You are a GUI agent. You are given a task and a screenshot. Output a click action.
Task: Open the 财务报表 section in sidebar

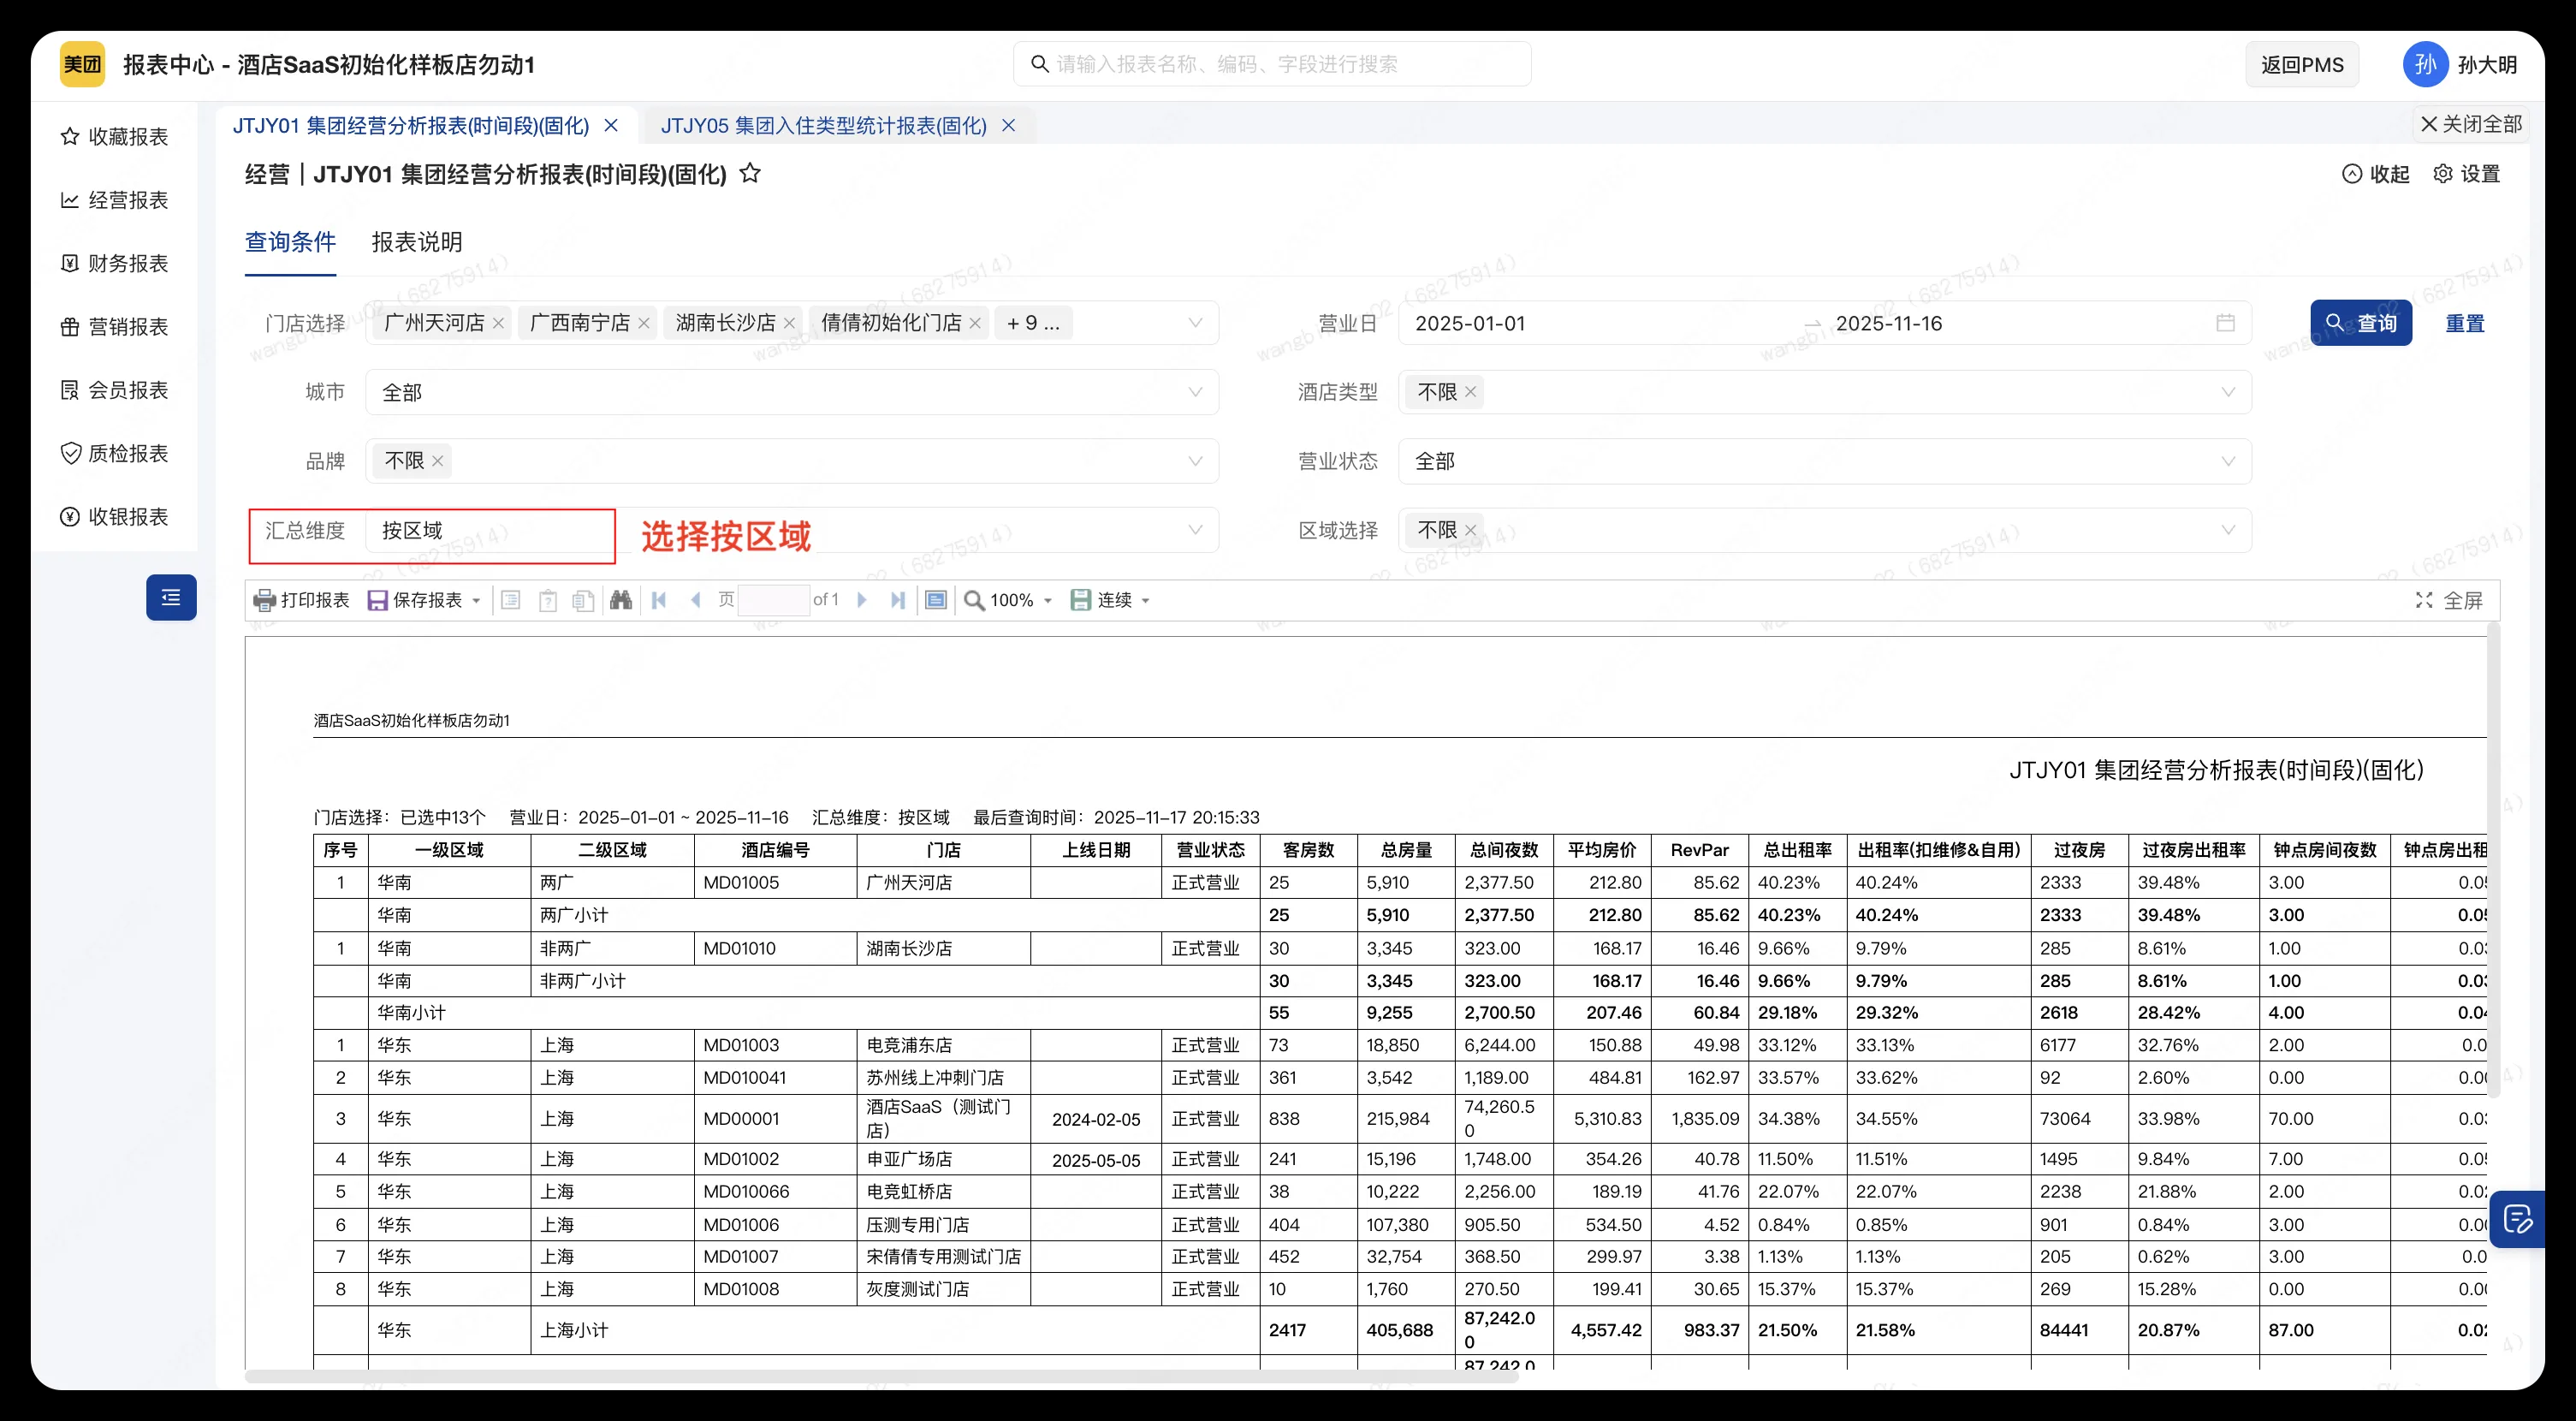coord(115,262)
